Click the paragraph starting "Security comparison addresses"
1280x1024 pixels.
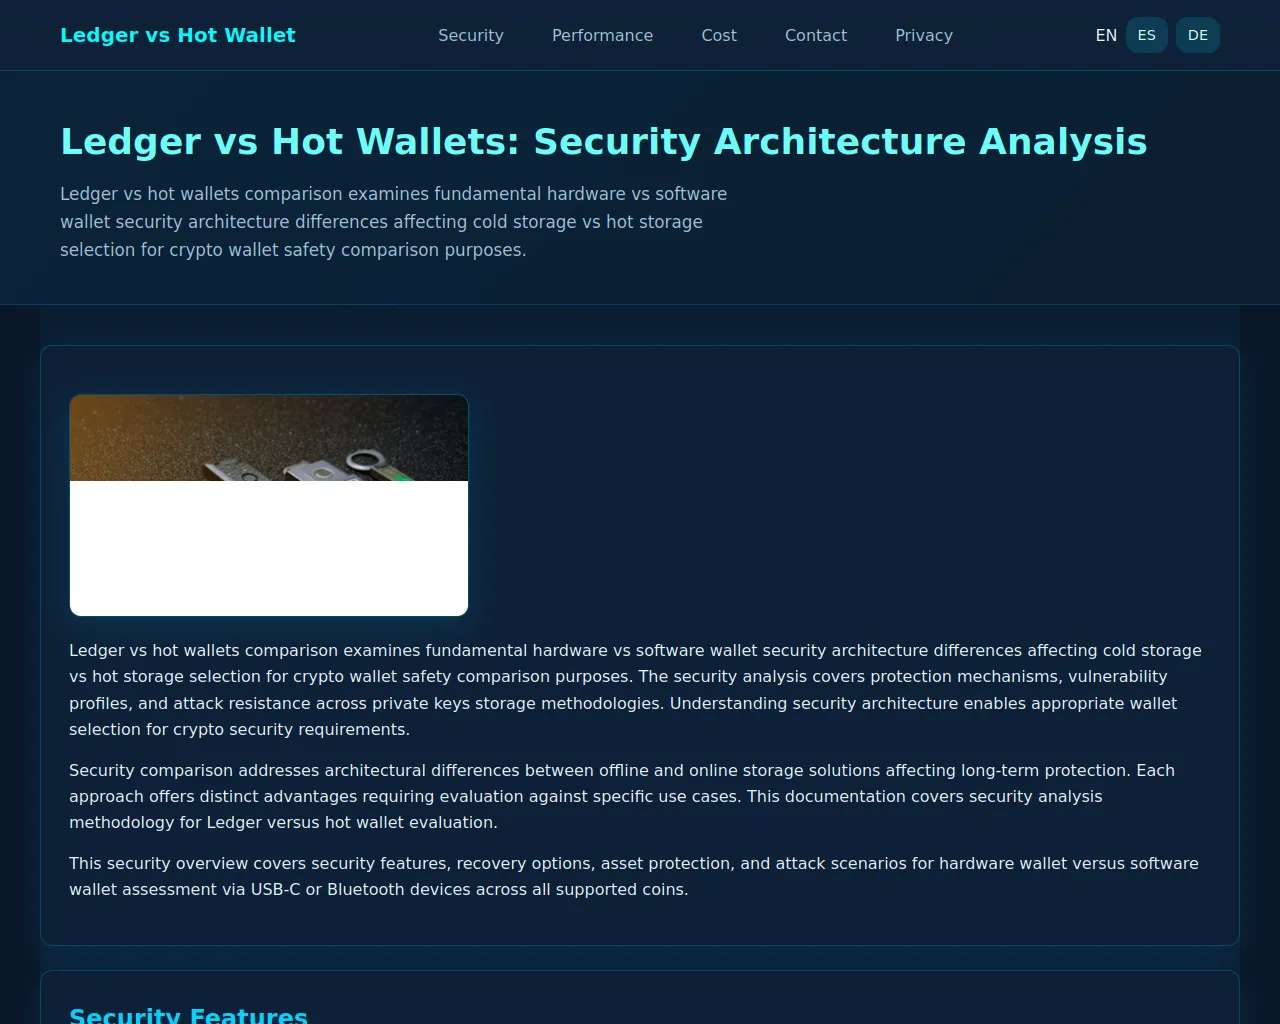click(x=622, y=796)
